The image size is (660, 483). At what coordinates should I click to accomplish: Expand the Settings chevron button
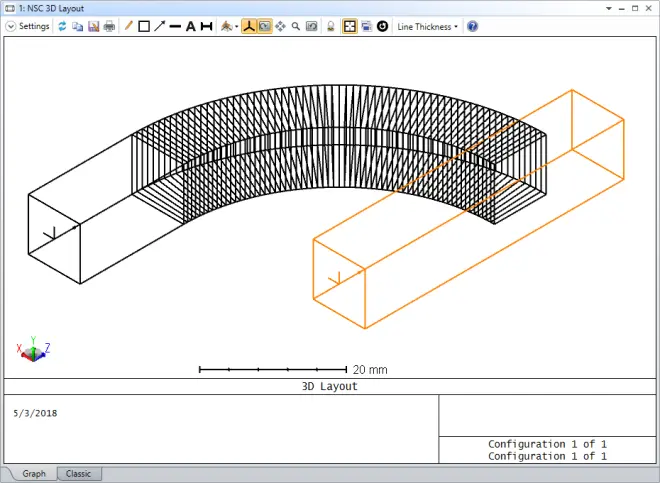click(x=10, y=27)
